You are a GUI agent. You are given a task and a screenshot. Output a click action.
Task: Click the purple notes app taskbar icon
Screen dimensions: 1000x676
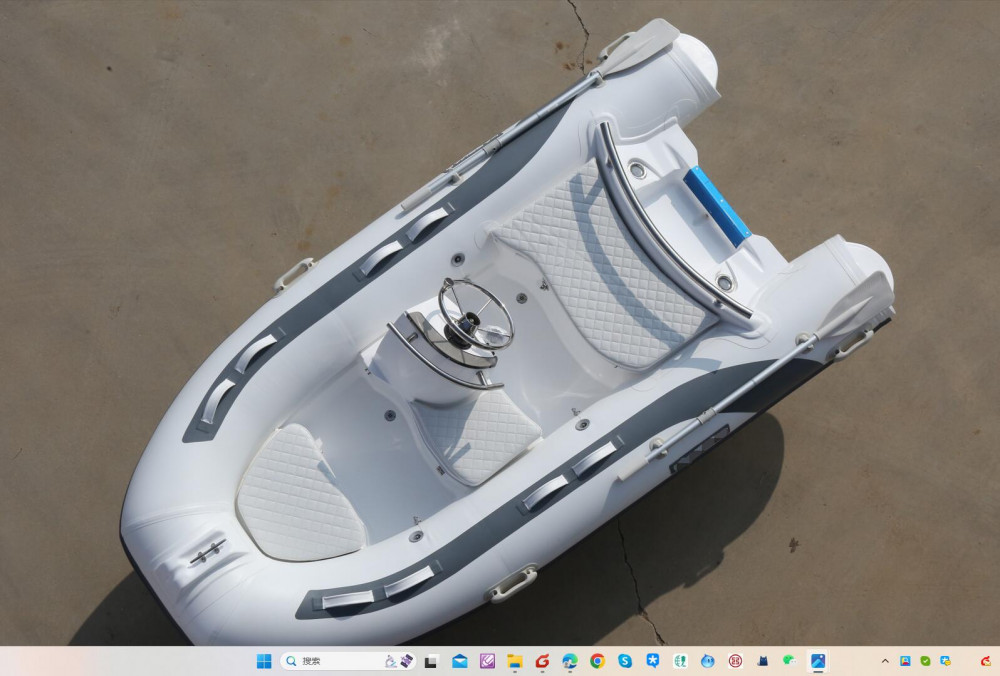tap(487, 661)
